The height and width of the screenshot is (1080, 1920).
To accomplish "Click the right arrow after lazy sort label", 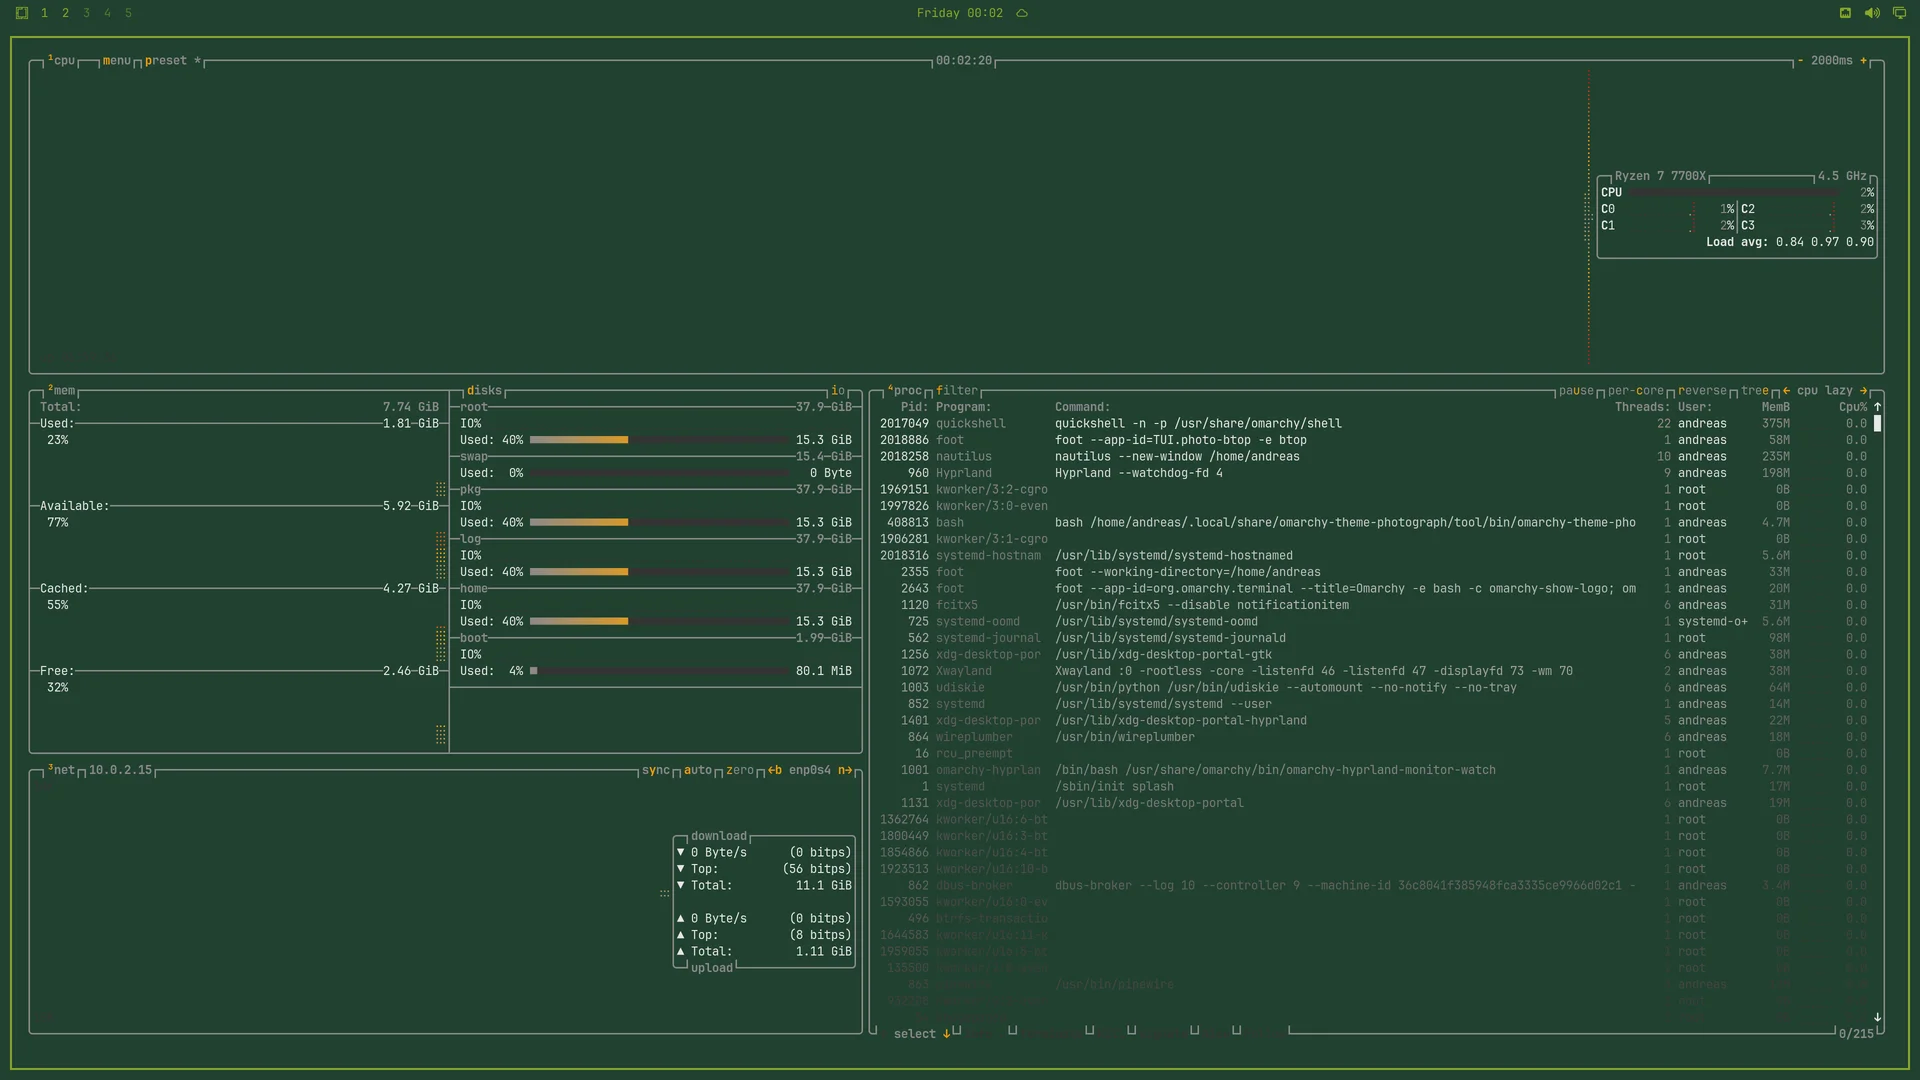I will pyautogui.click(x=1863, y=391).
